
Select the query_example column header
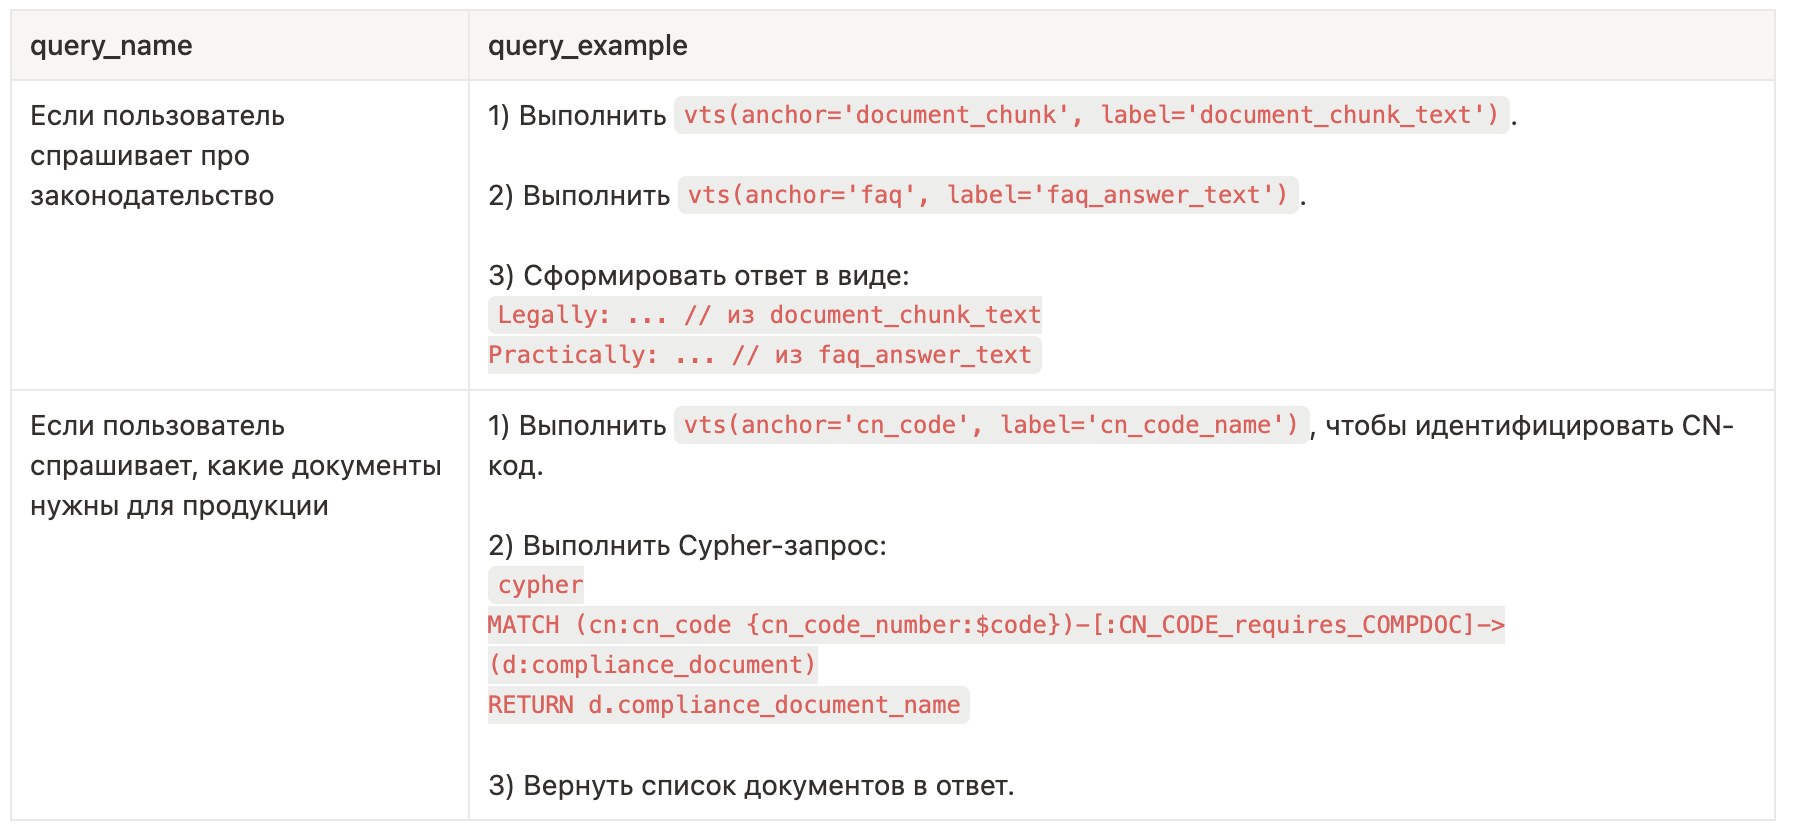tap(587, 46)
